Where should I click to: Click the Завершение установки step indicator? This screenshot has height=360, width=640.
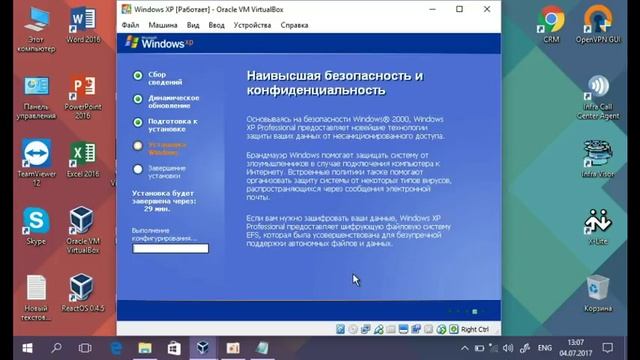tap(138, 169)
